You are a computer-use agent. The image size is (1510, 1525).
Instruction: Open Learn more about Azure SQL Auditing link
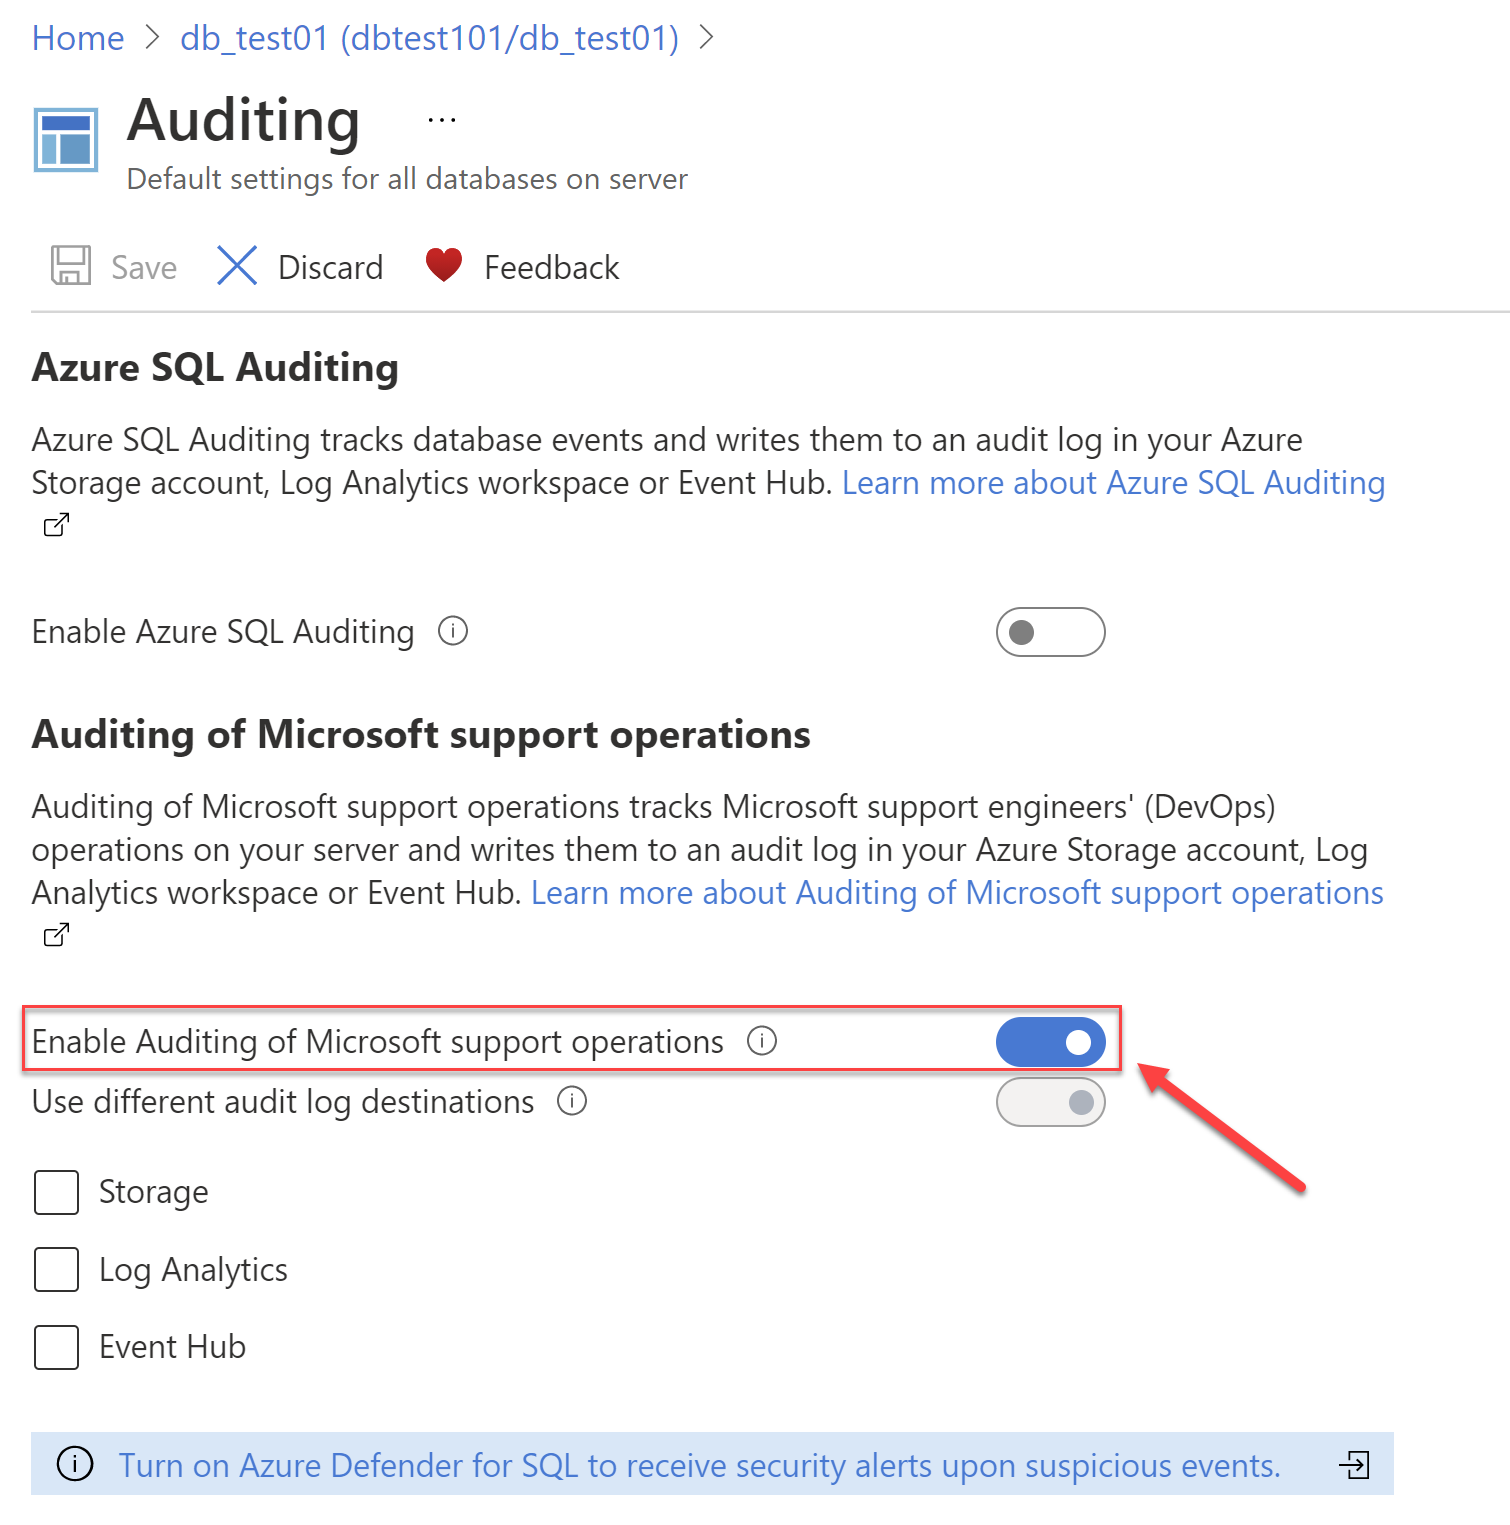pos(1114,483)
